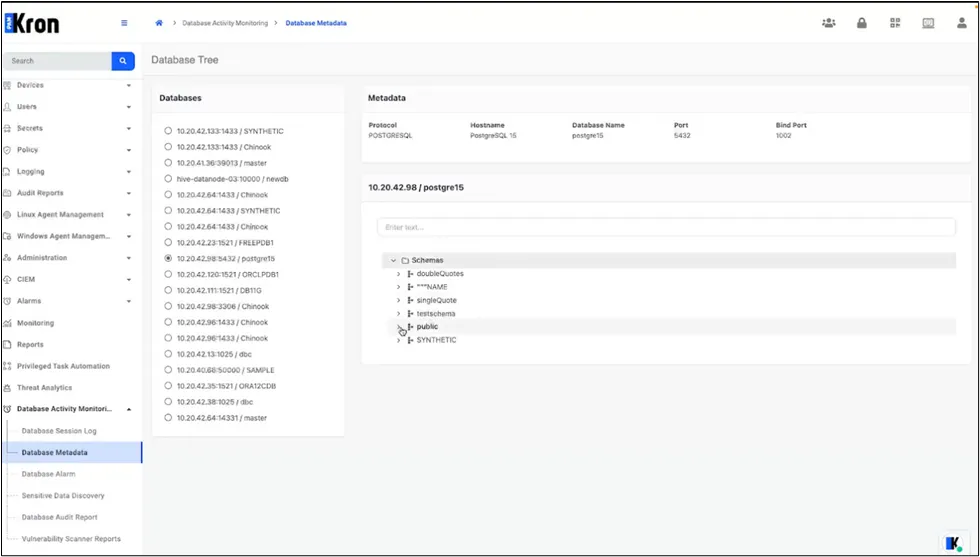Open the QR code icon in header
This screenshot has height=557, width=980.
click(895, 23)
